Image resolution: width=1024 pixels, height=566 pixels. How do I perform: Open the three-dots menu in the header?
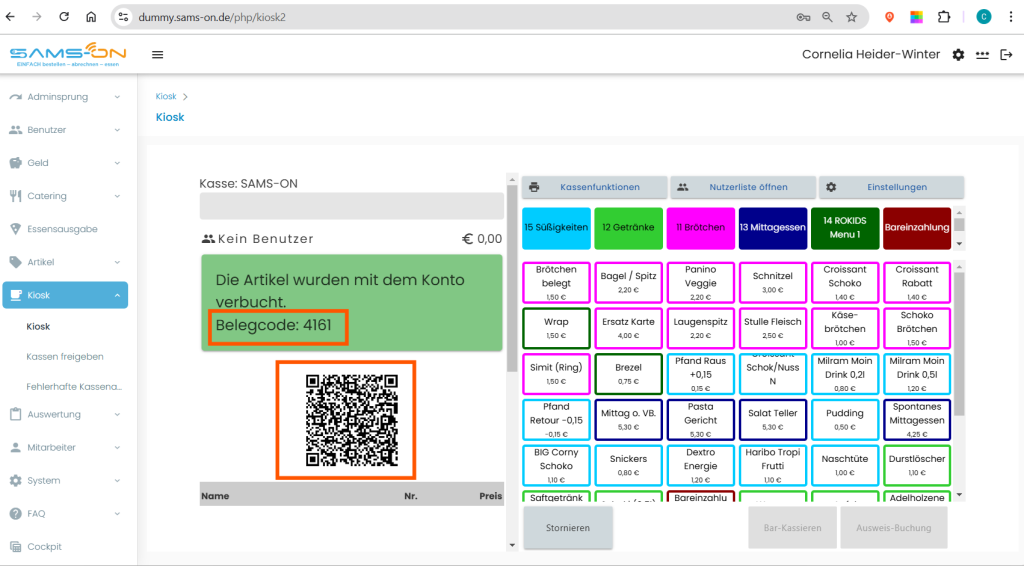982,55
